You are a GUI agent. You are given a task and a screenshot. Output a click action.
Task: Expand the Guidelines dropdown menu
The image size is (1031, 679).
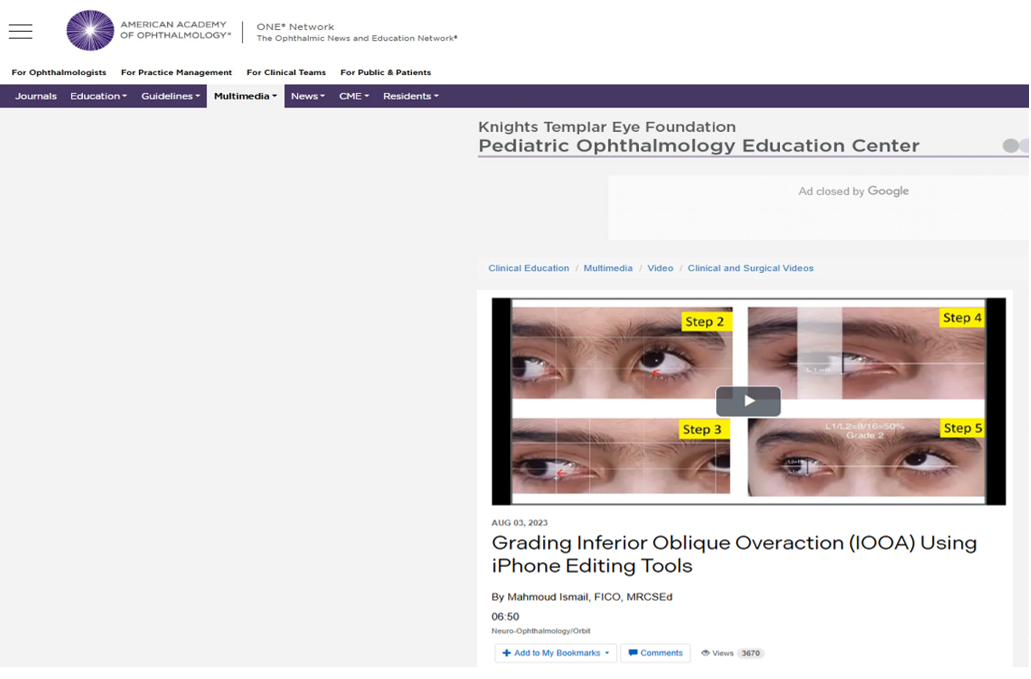tap(170, 96)
